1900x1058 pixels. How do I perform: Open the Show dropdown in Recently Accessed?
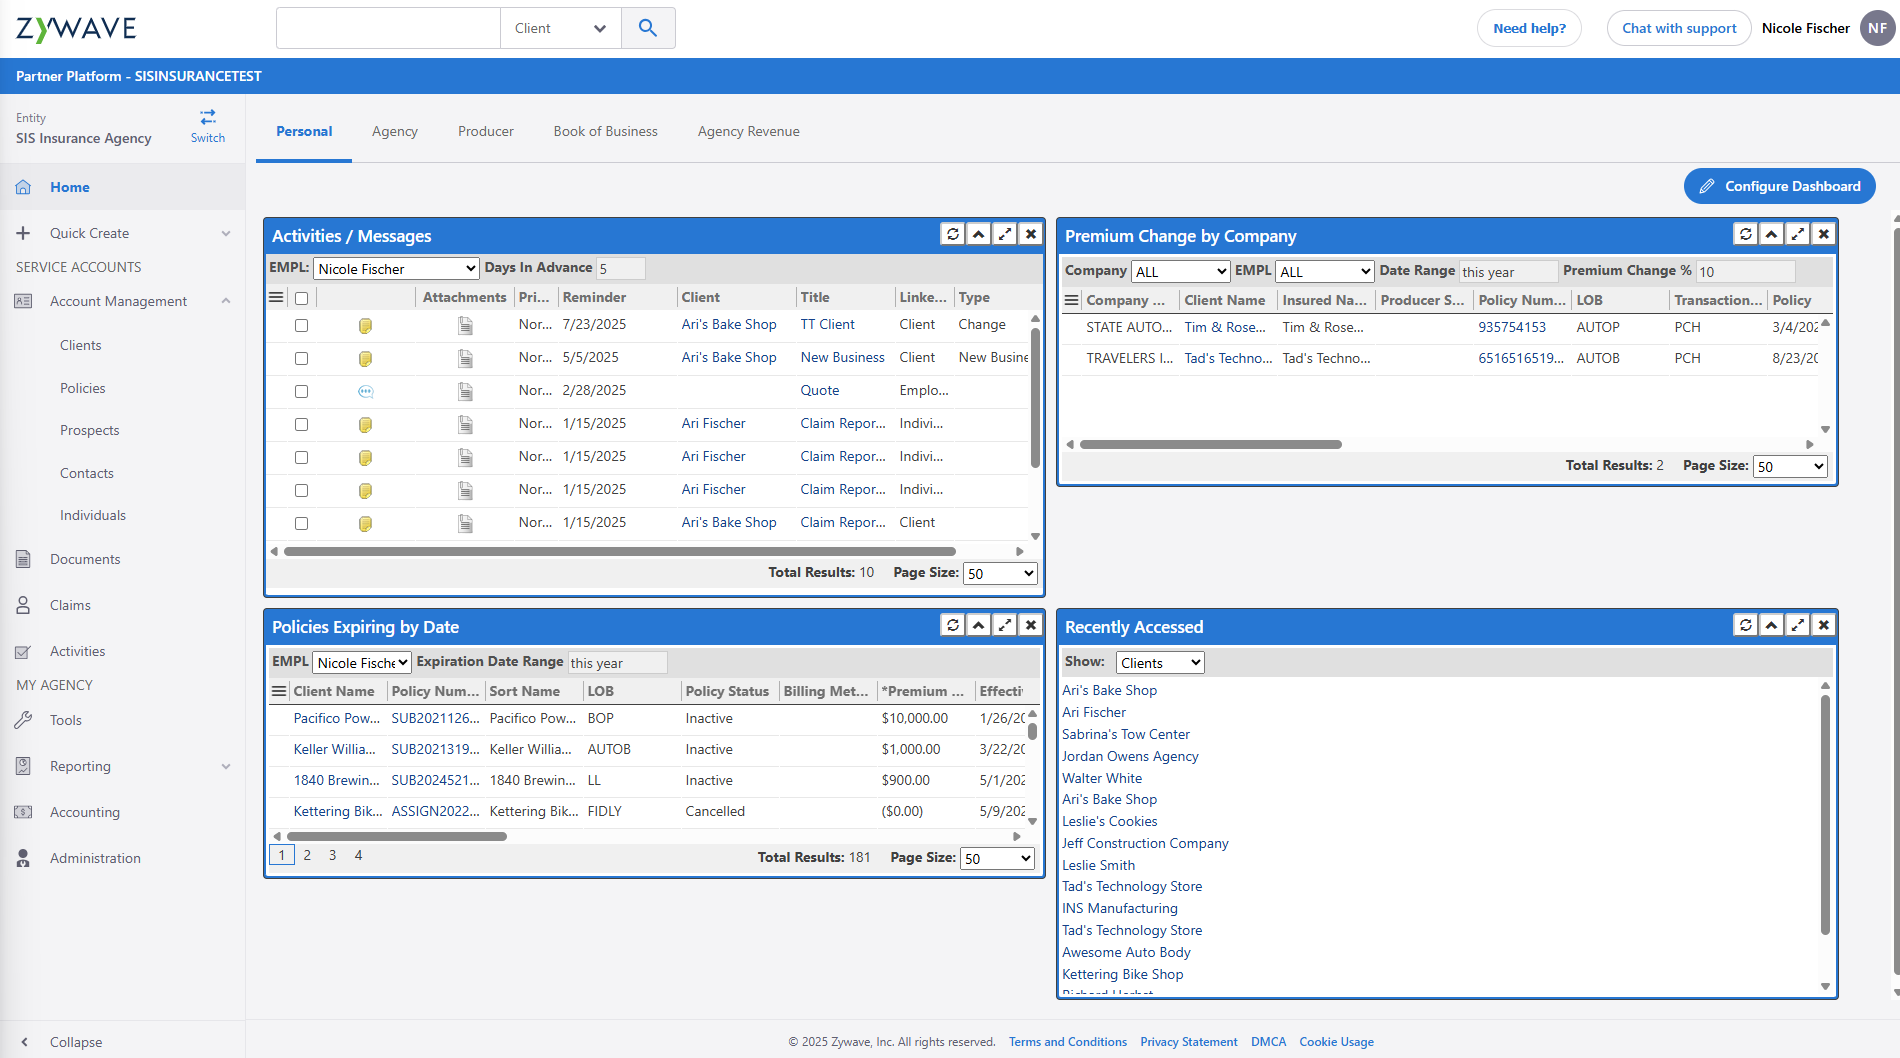click(1160, 663)
